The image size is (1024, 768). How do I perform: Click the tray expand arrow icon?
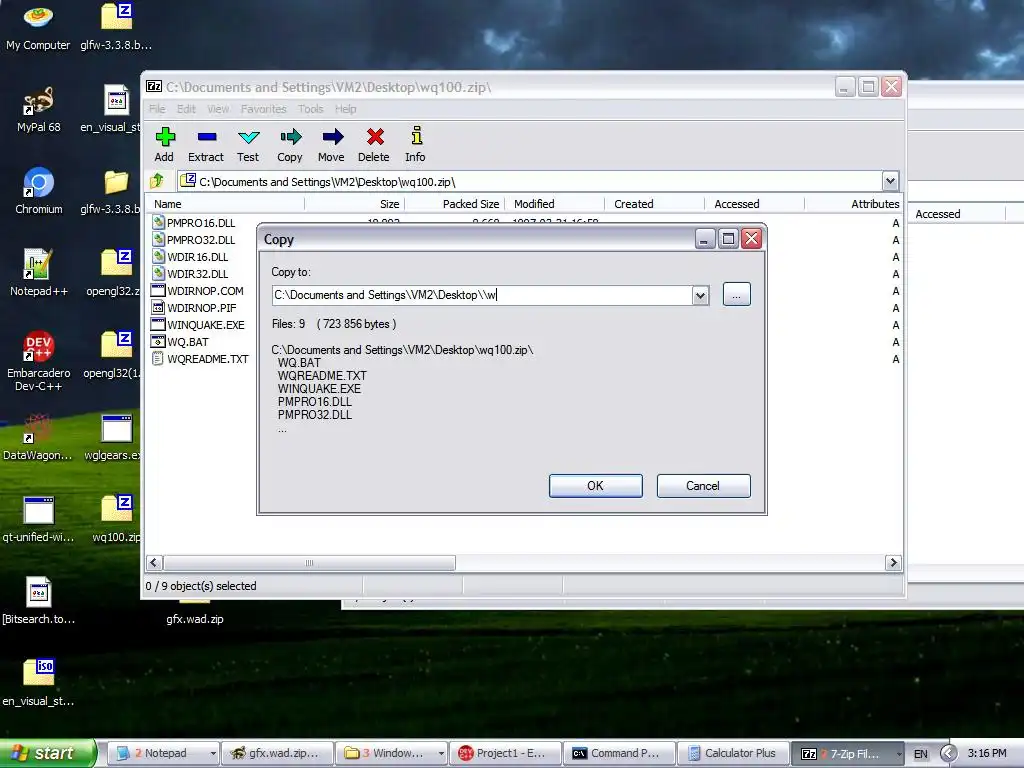949,754
